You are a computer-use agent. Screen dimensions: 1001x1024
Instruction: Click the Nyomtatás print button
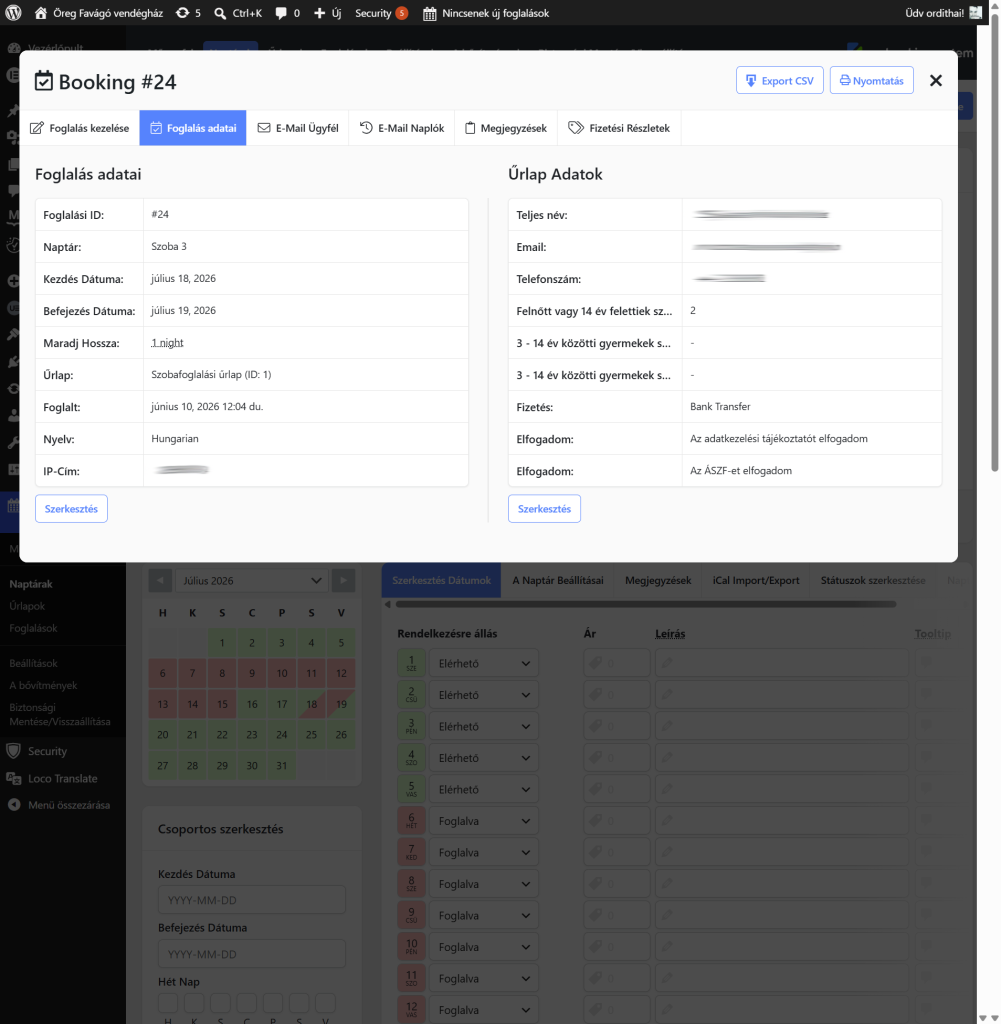(x=872, y=80)
